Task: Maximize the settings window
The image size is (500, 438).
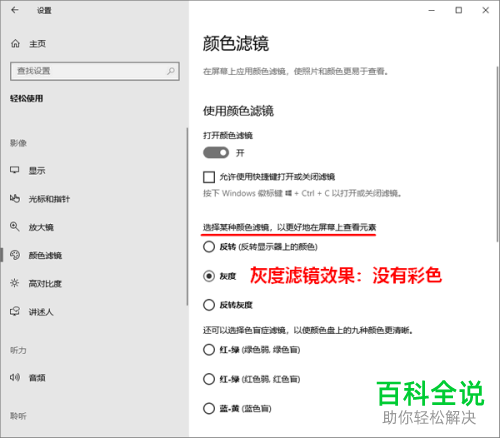Action: (459, 10)
